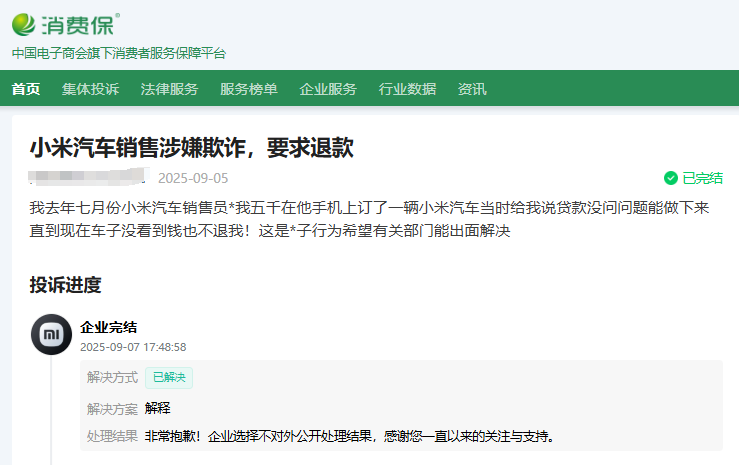Click the 已完结 status label
The width and height of the screenshot is (739, 465).
[702, 178]
